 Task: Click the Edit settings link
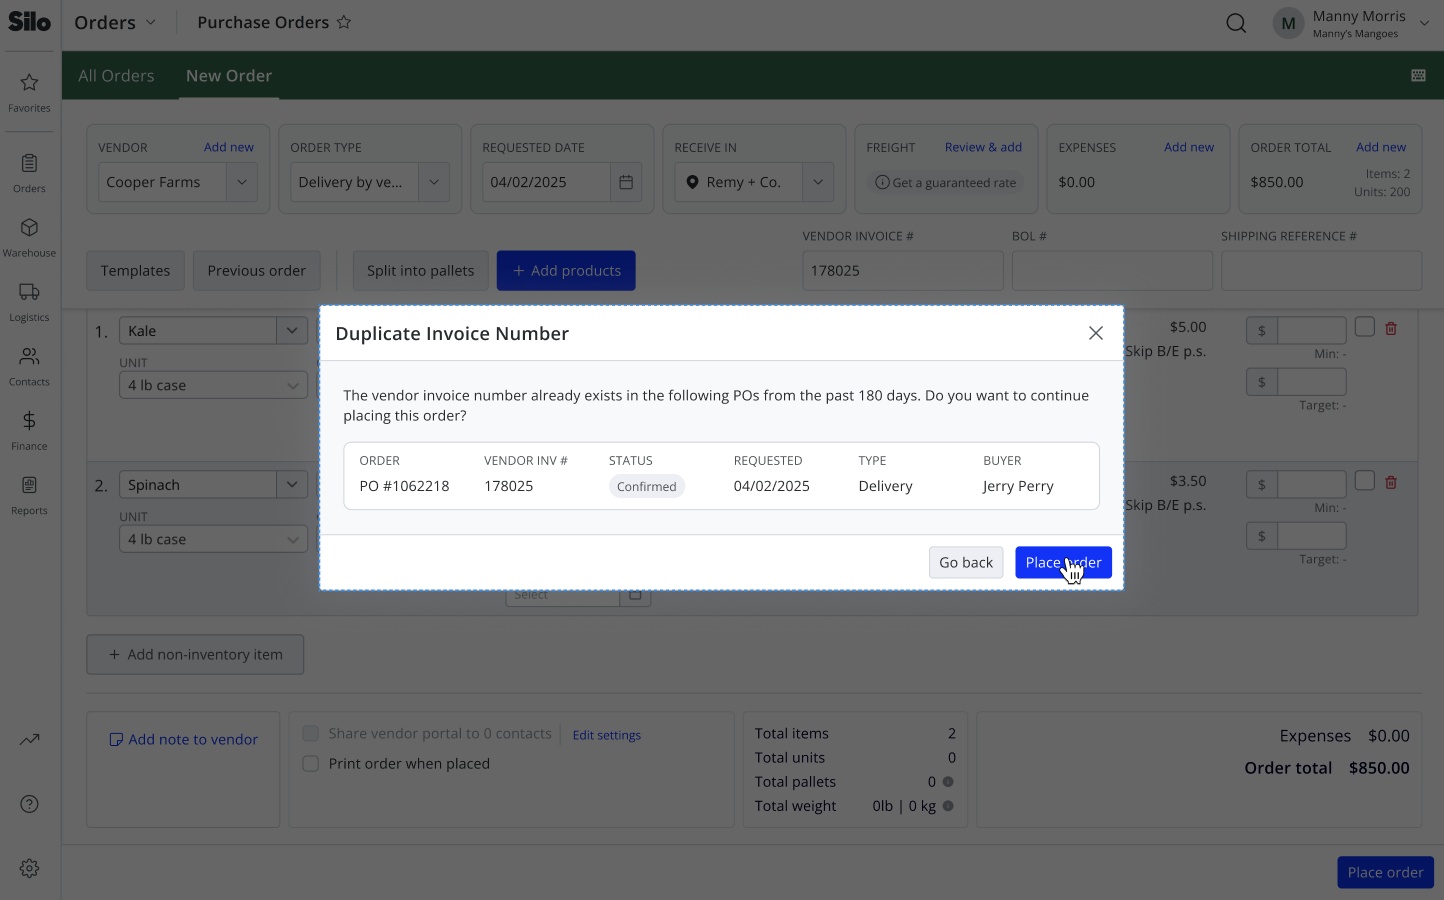click(607, 735)
